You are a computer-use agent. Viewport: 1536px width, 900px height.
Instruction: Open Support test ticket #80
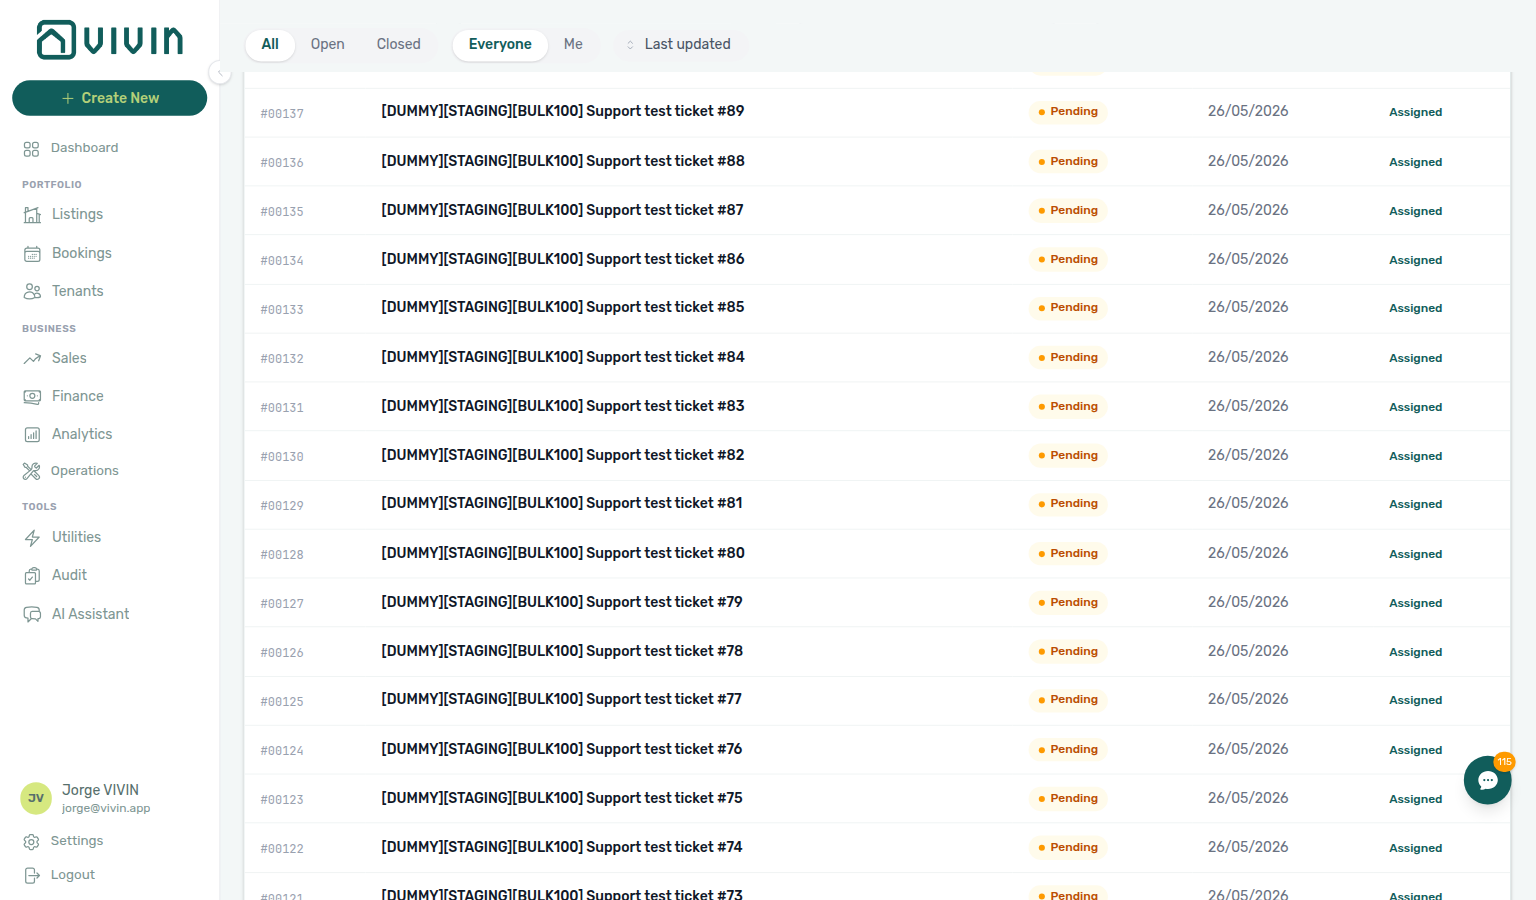point(563,553)
